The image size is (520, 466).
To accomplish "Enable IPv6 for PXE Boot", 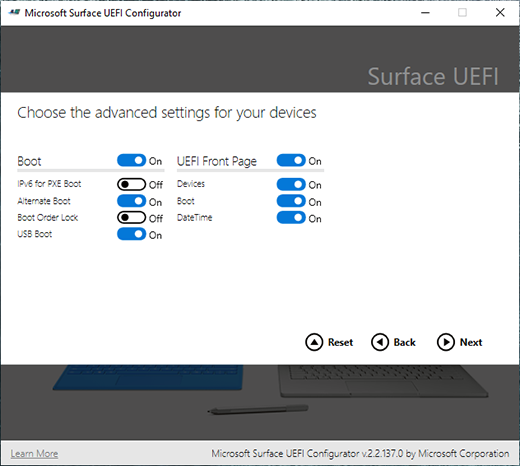I will tap(131, 184).
